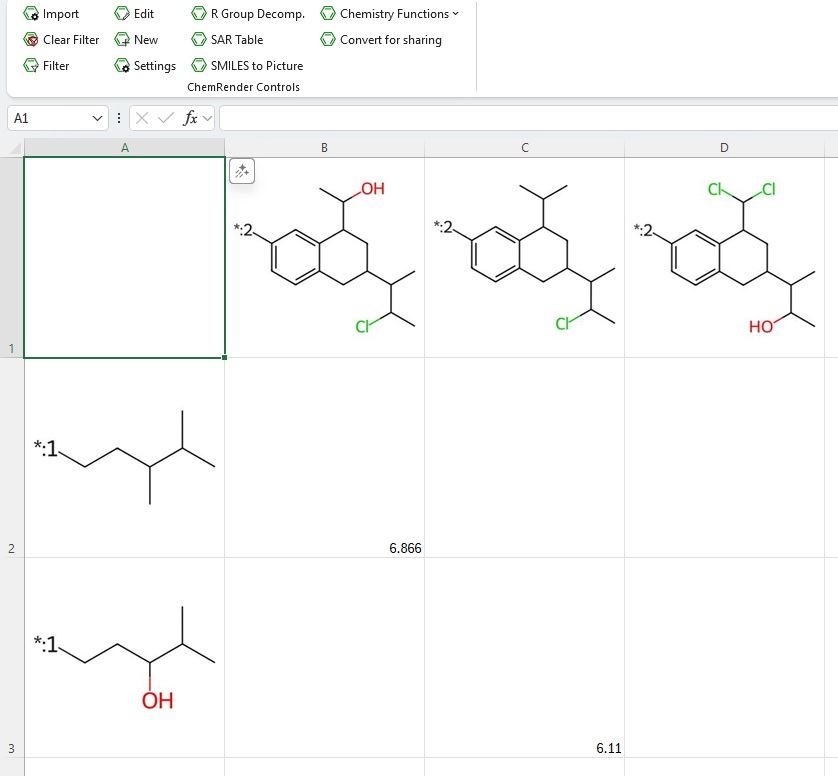
Task: Click Convert for sharing
Action: coord(328,40)
